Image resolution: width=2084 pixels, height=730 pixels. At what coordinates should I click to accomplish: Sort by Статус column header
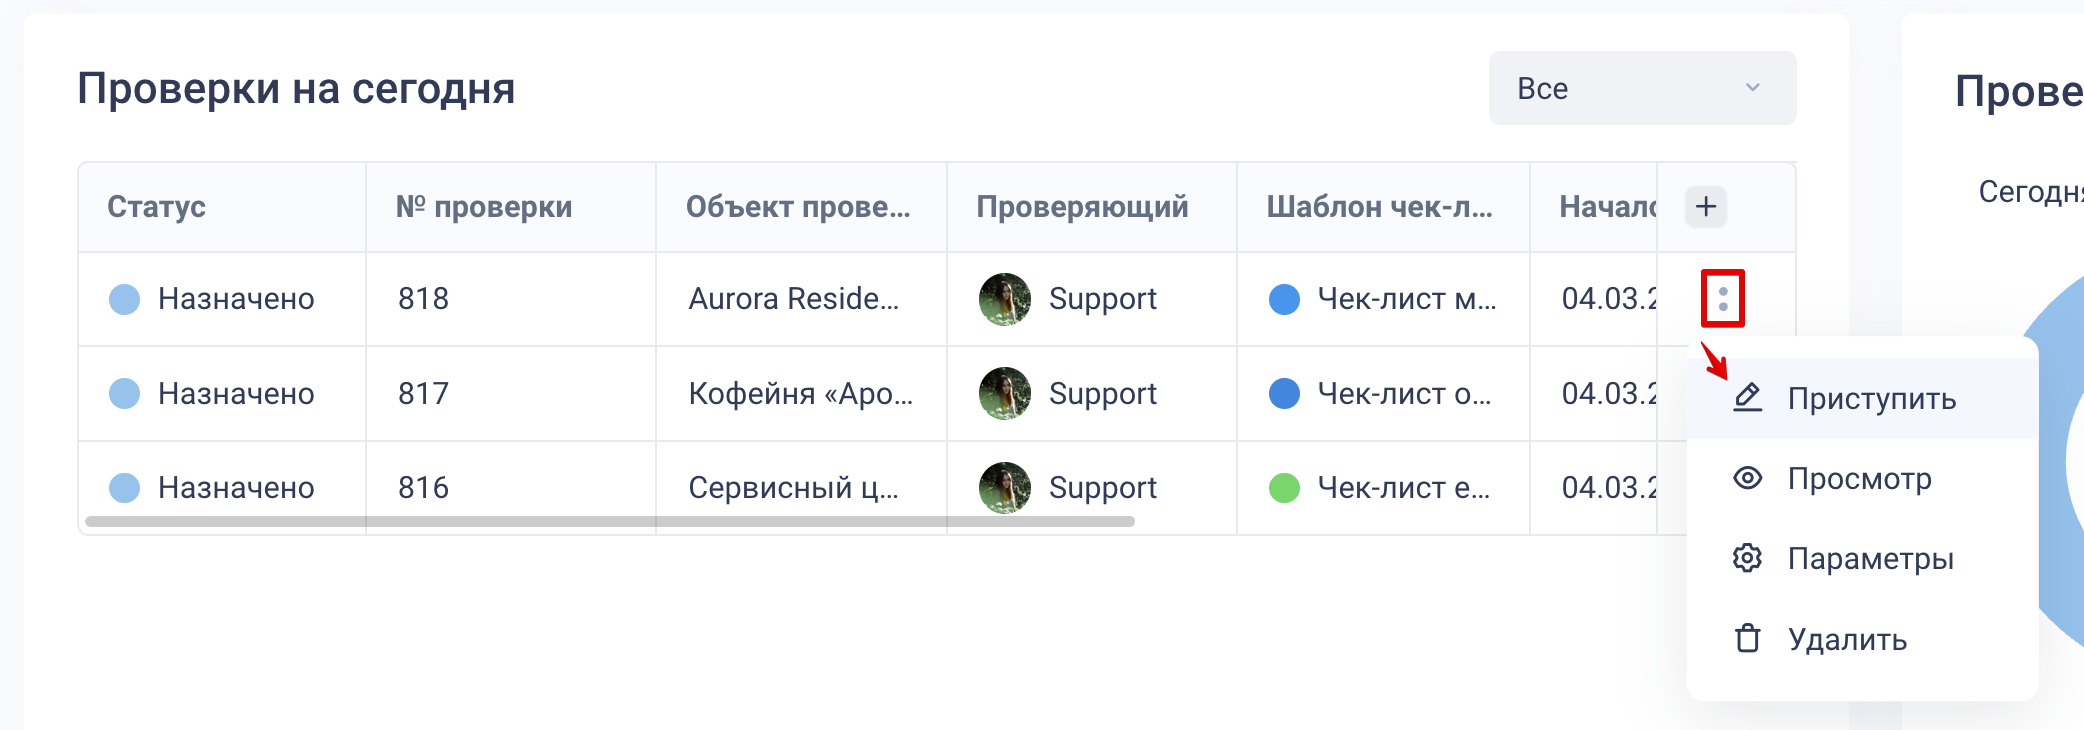[156, 207]
